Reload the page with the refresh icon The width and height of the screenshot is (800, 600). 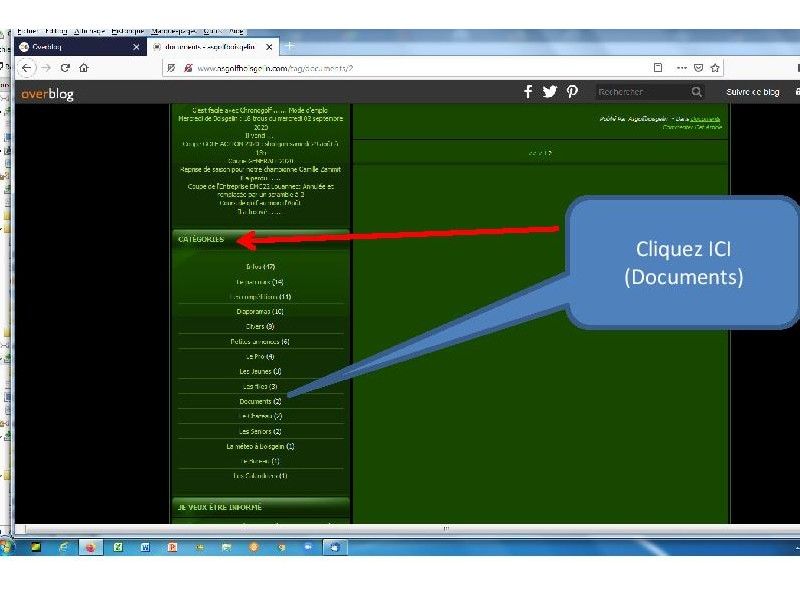tap(65, 68)
